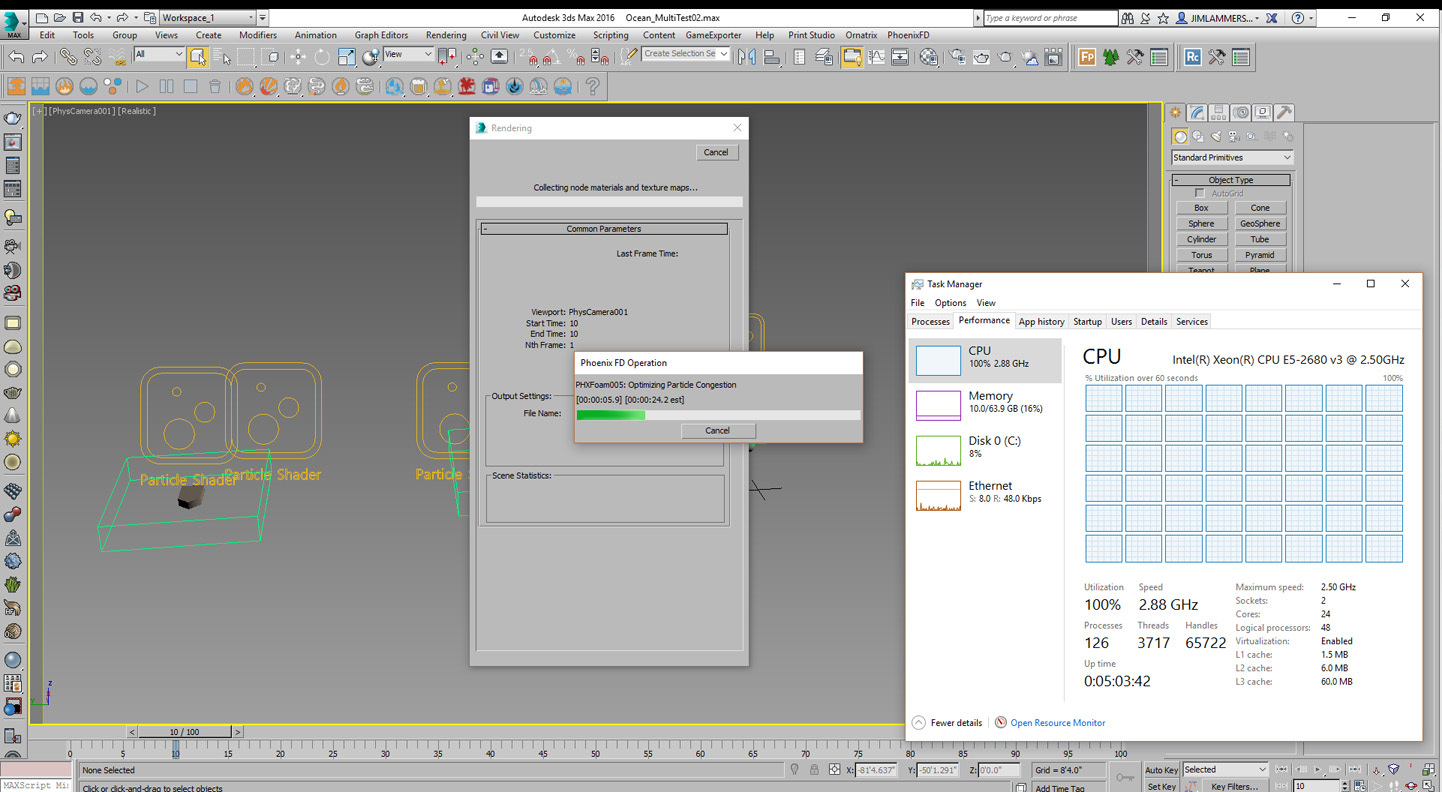Toggle the Auto Key button
Image resolution: width=1442 pixels, height=792 pixels.
pyautogui.click(x=1161, y=770)
